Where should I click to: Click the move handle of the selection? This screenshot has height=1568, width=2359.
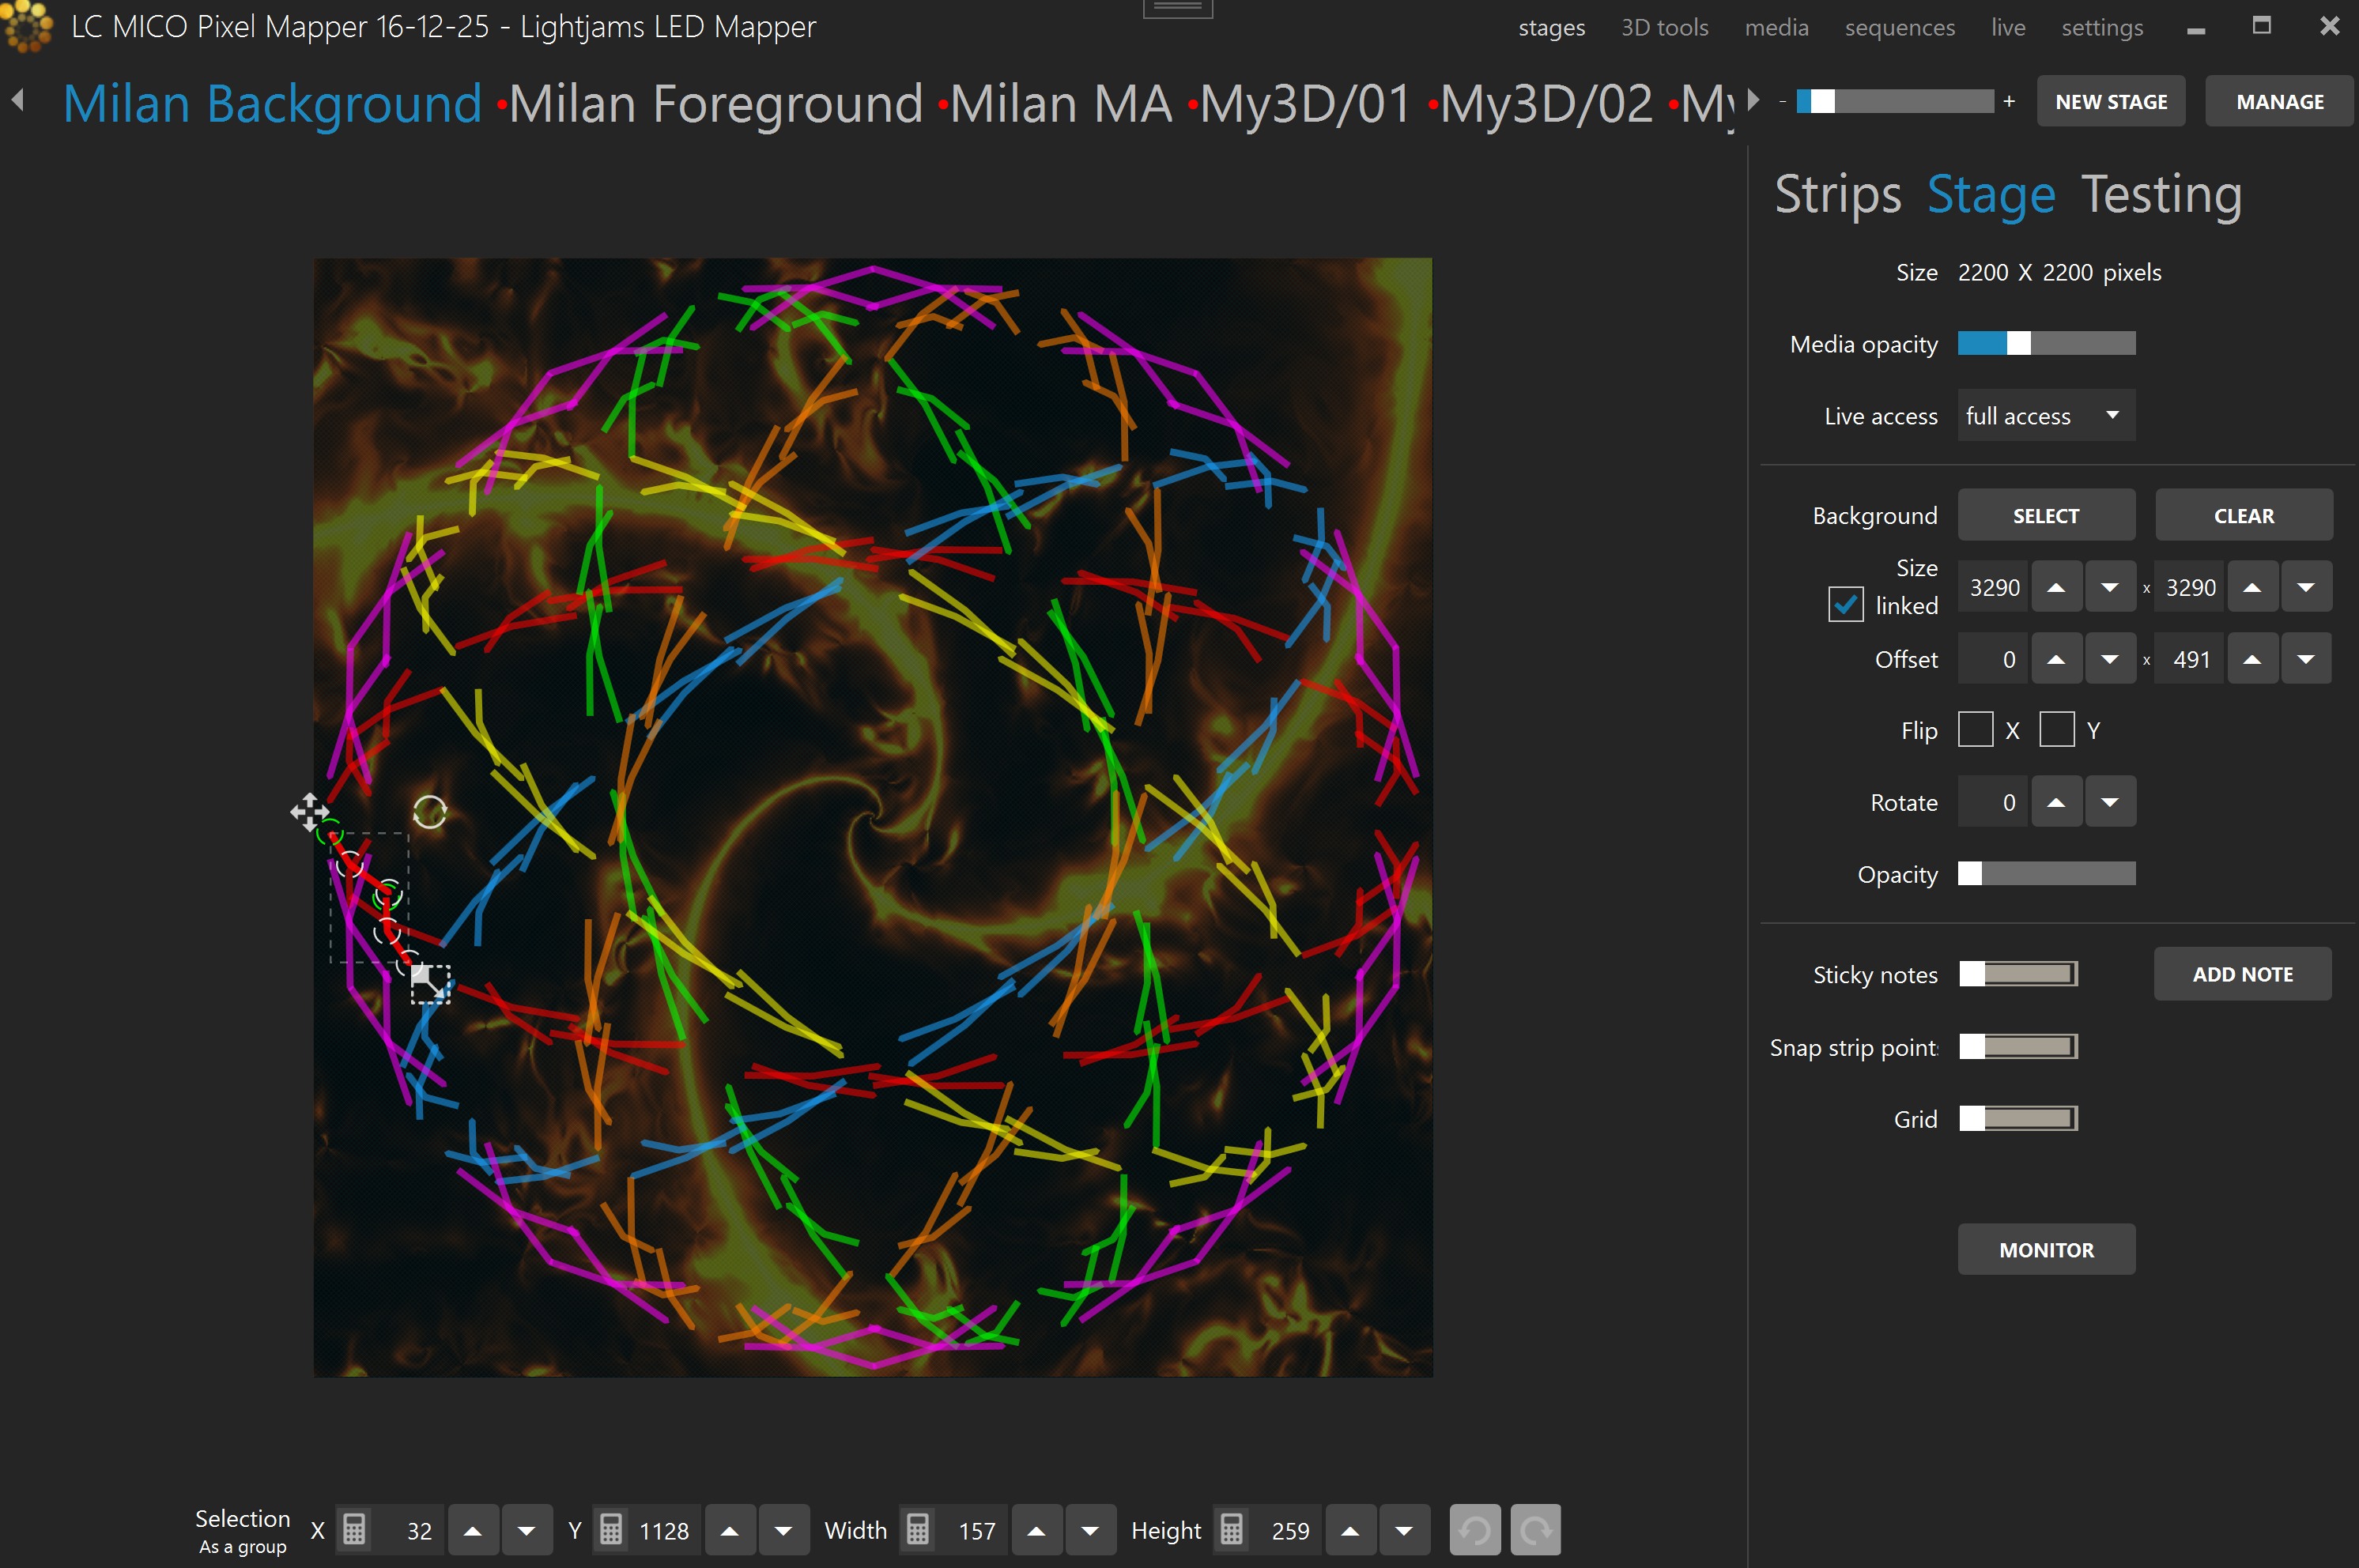[310, 811]
